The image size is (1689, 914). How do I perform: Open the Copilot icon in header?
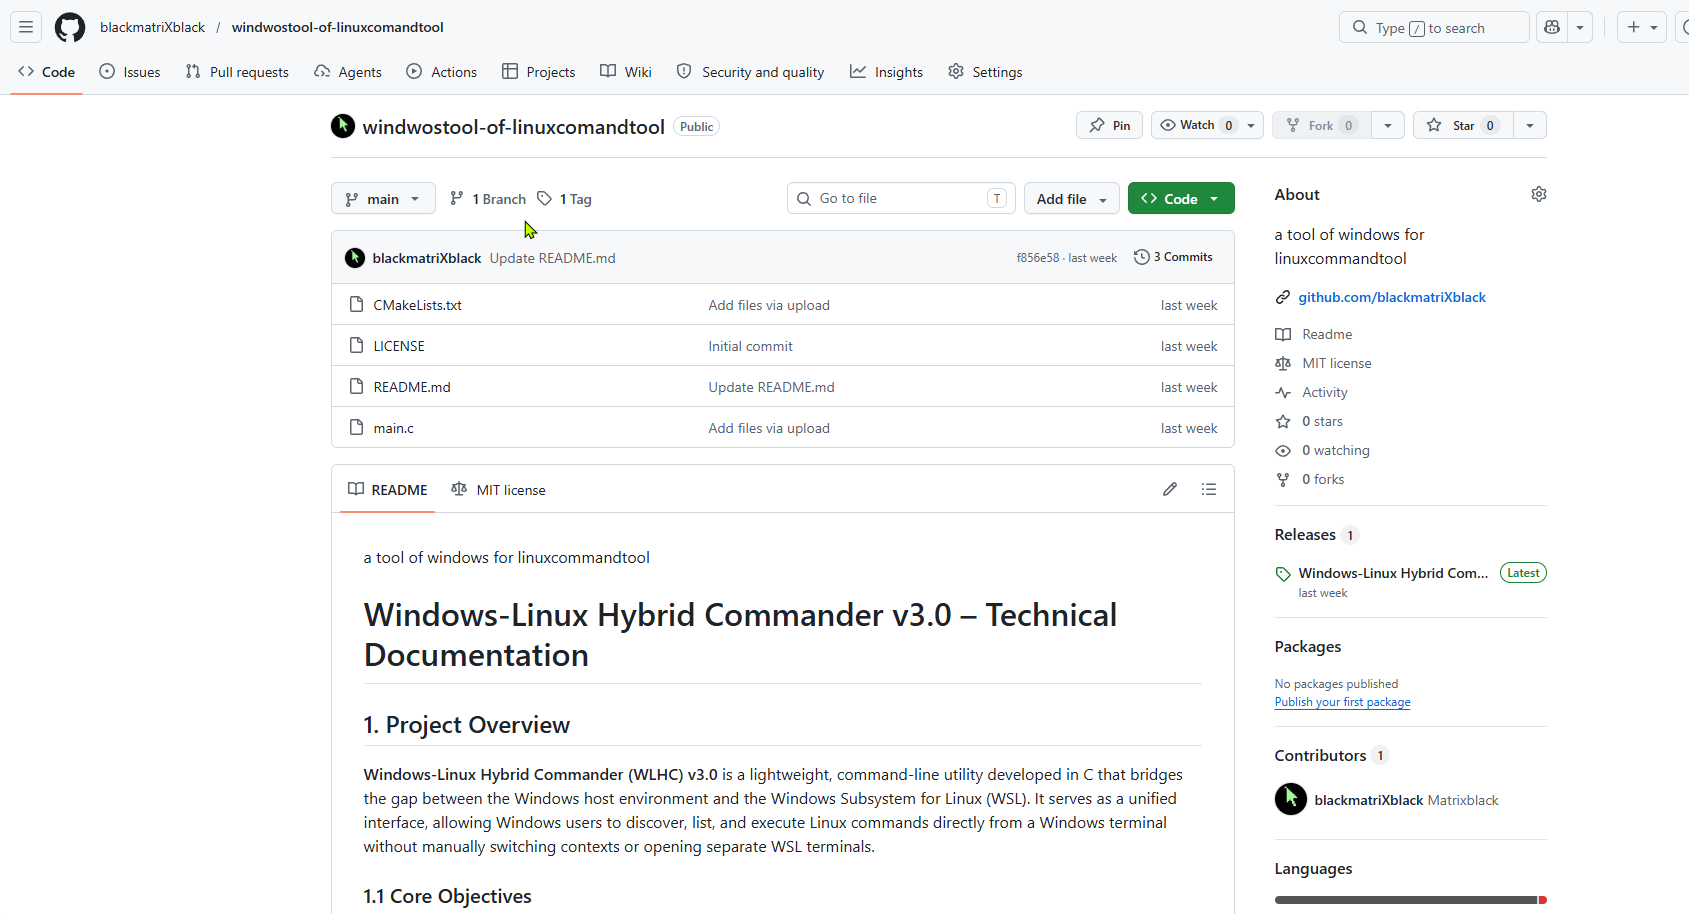click(x=1552, y=27)
